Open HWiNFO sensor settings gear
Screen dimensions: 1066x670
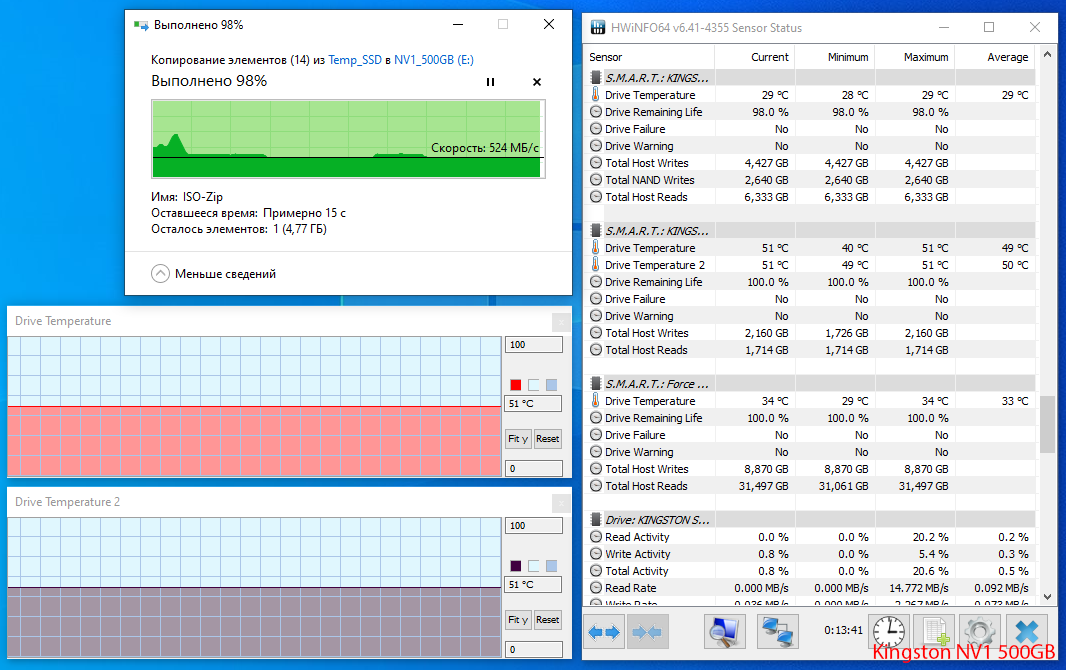[980, 632]
